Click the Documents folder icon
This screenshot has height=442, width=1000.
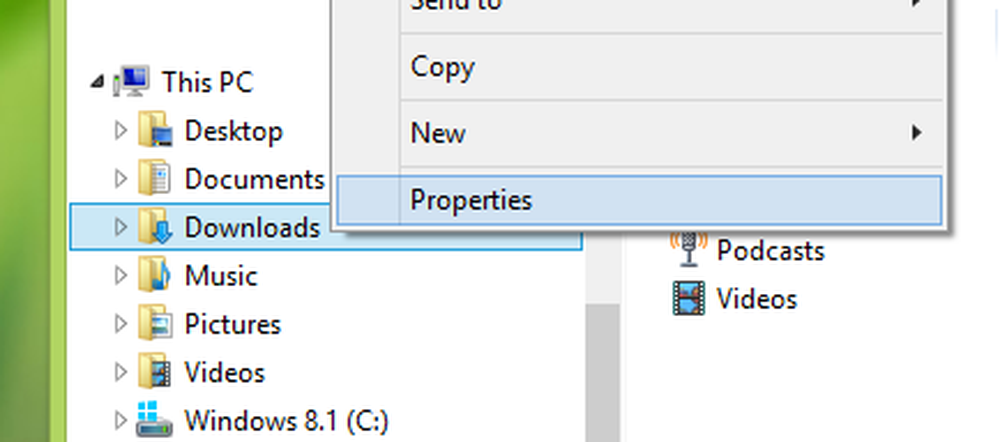pyautogui.click(x=155, y=178)
